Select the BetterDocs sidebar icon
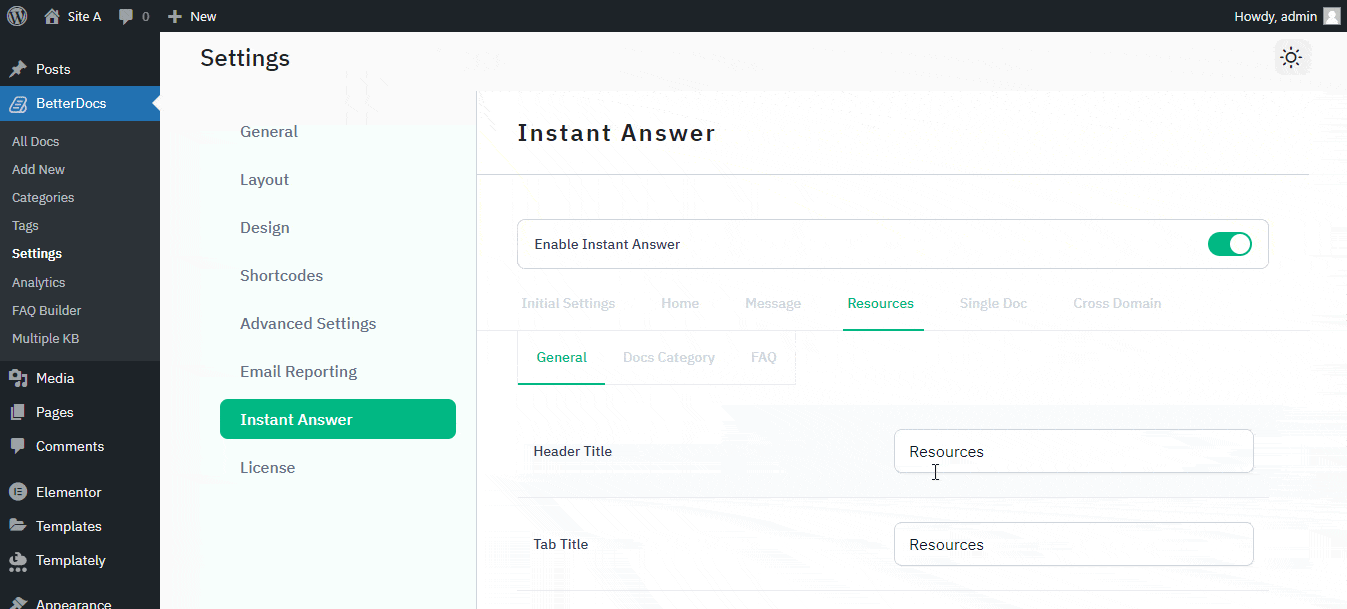1347x609 pixels. tap(16, 103)
